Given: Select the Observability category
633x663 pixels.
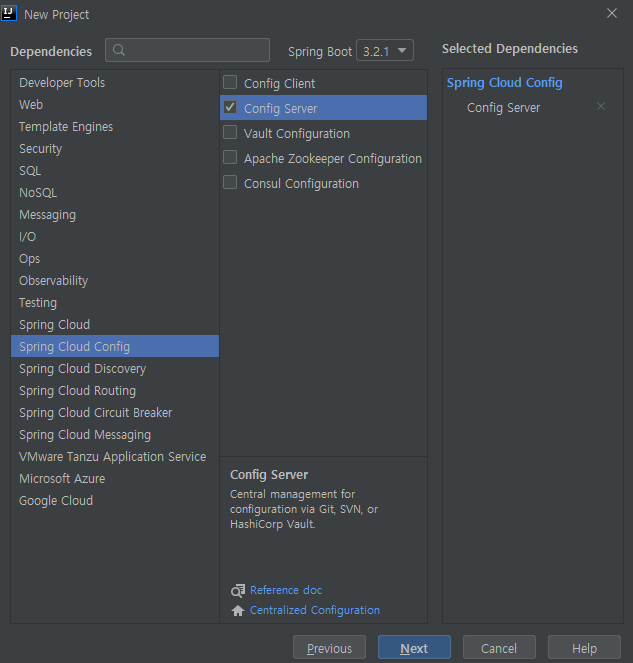Looking at the screenshot, I should click(x=115, y=280).
